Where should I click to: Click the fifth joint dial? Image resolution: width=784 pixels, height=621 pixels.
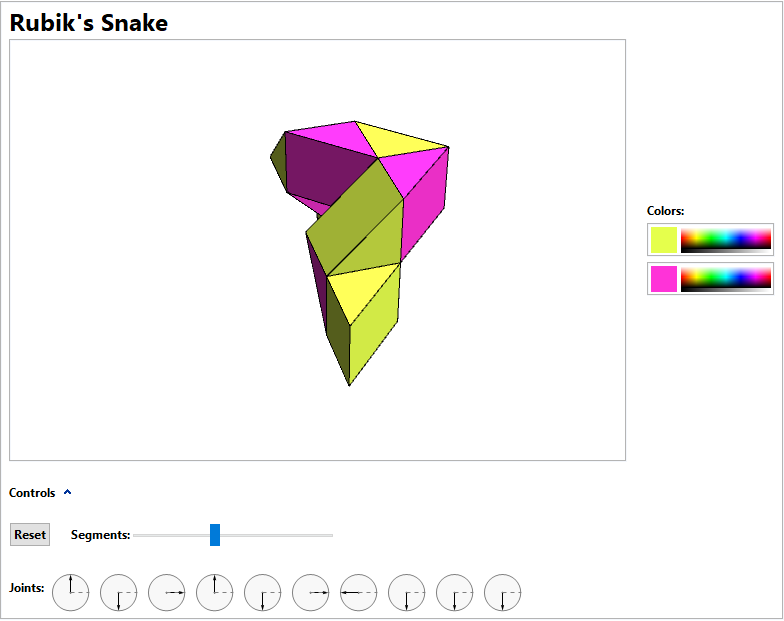(263, 593)
